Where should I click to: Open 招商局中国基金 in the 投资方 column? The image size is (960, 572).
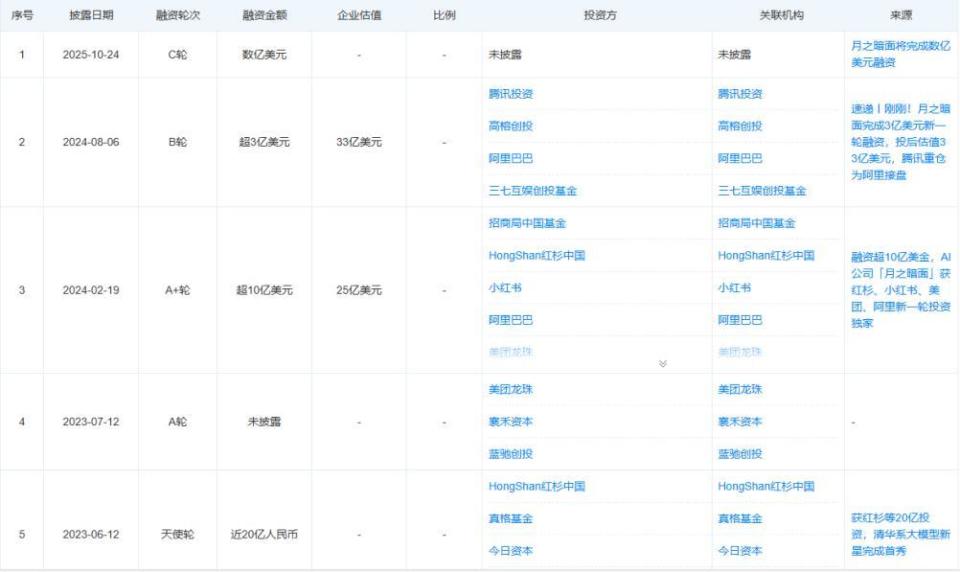pos(527,224)
